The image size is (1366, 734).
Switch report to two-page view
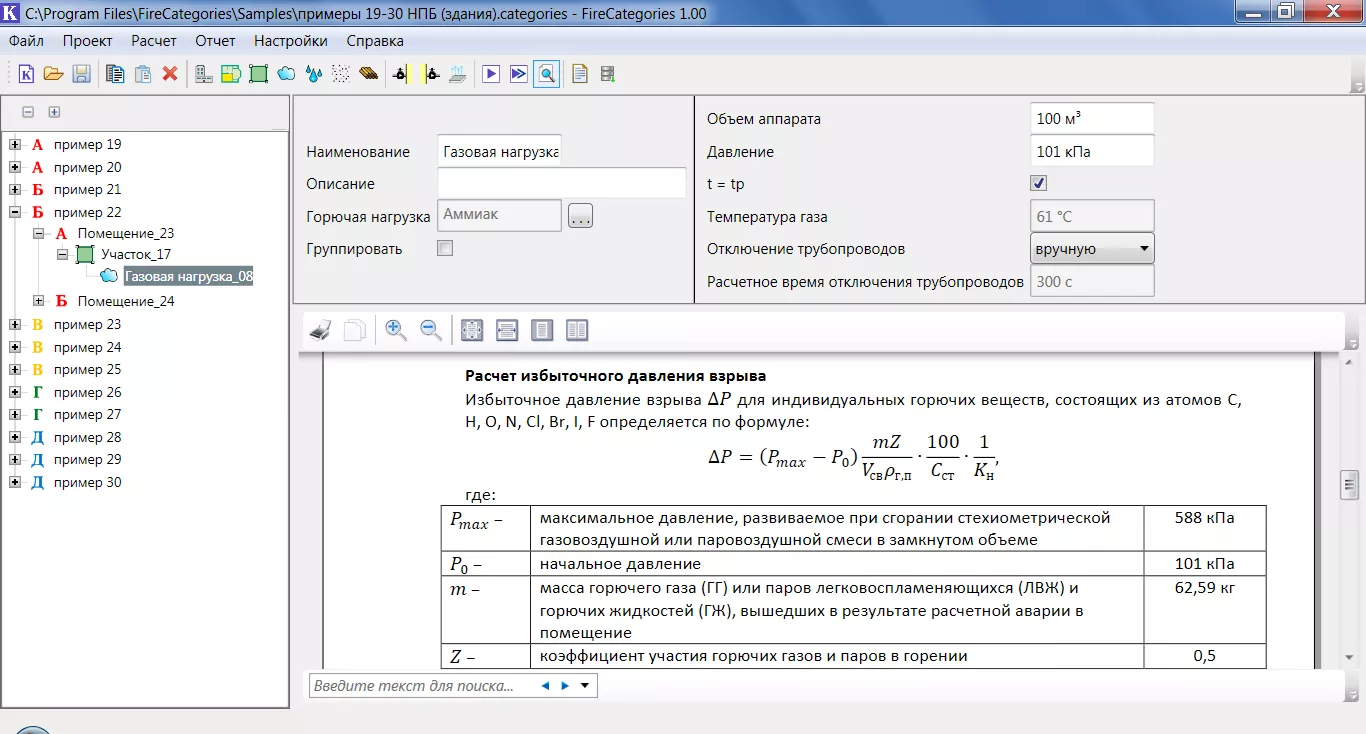(x=577, y=331)
